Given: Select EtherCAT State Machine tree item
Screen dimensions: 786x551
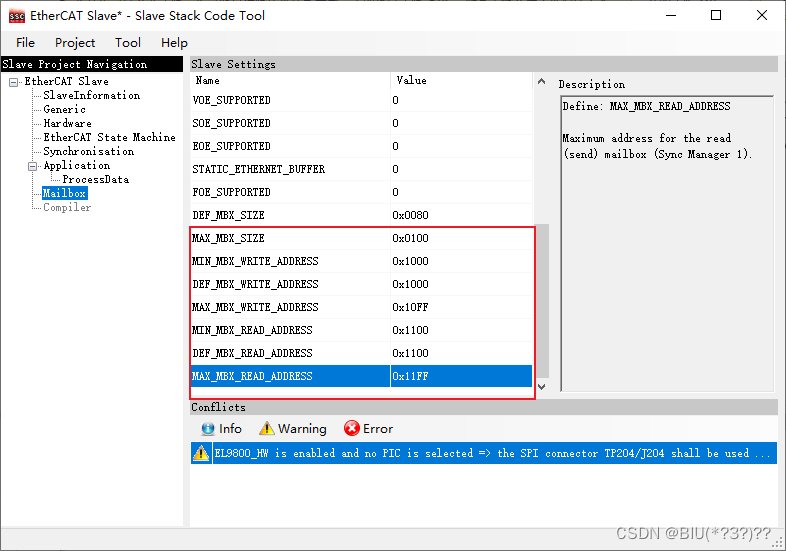Looking at the screenshot, I should point(109,137).
